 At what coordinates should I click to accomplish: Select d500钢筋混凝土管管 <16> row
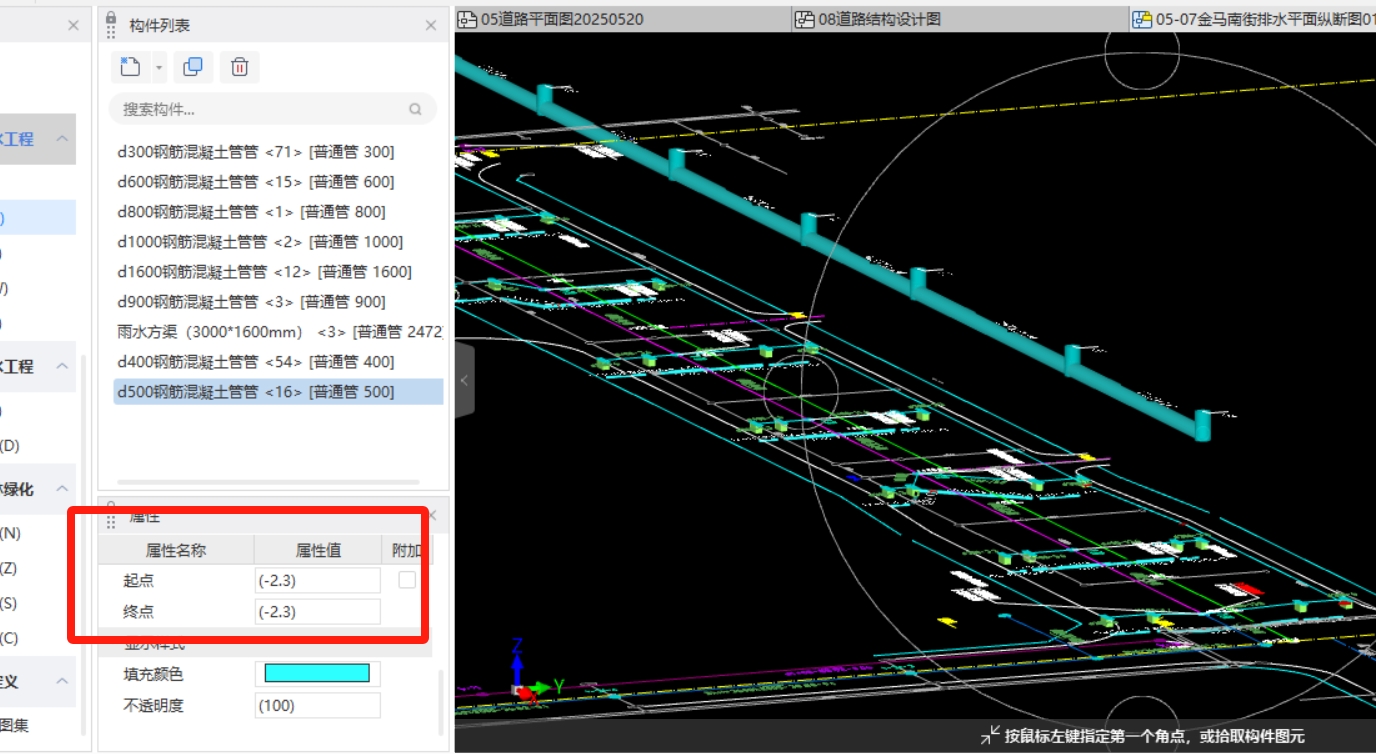tap(278, 392)
